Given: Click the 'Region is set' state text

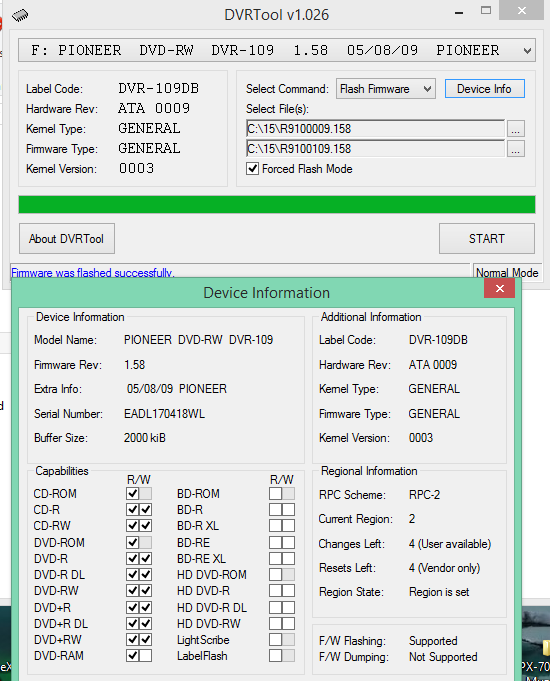Looking at the screenshot, I should [439, 592].
